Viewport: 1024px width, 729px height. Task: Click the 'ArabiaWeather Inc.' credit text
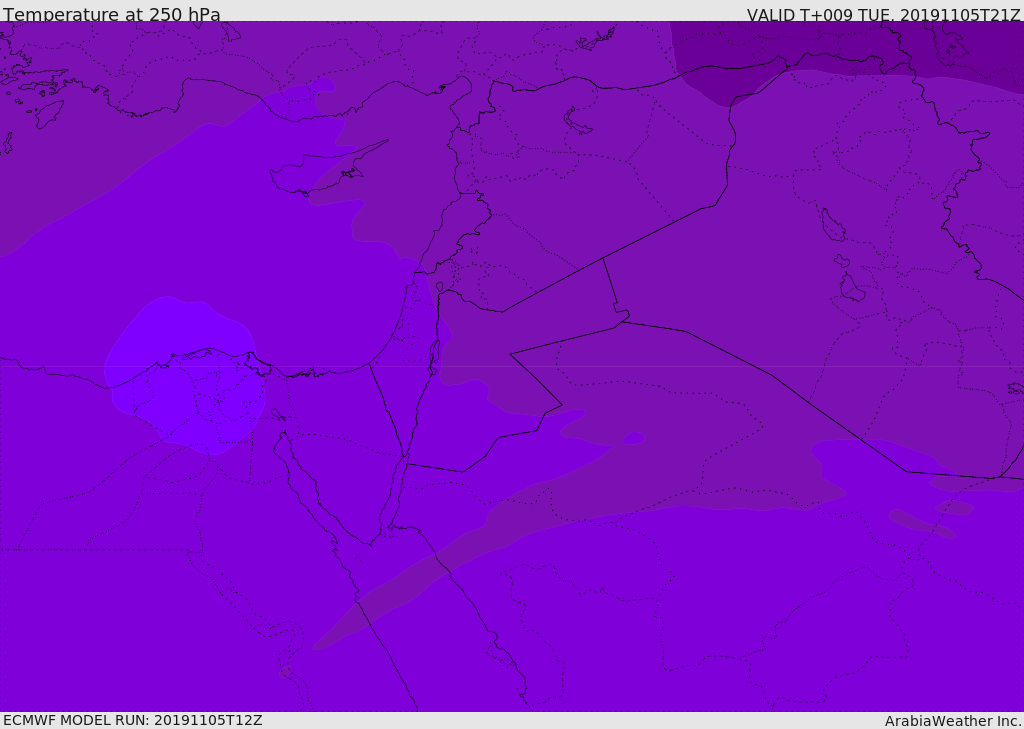tap(953, 721)
